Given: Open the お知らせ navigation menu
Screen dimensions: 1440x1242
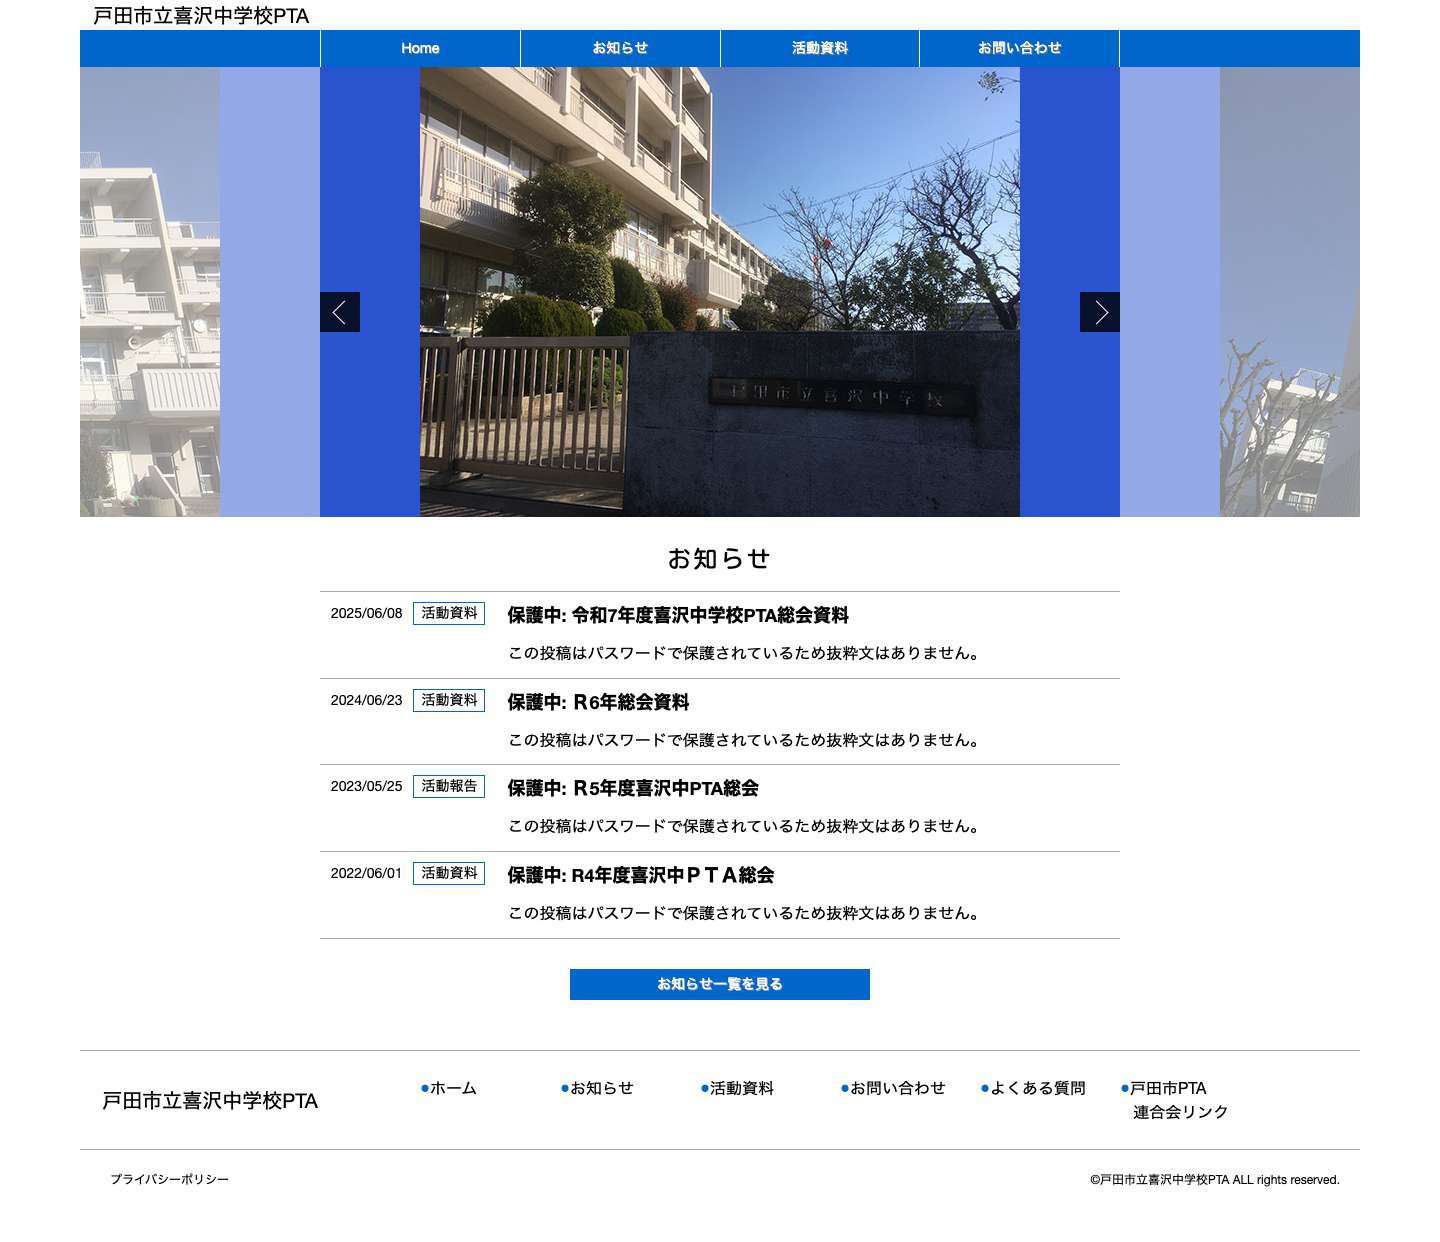Looking at the screenshot, I should pyautogui.click(x=619, y=48).
